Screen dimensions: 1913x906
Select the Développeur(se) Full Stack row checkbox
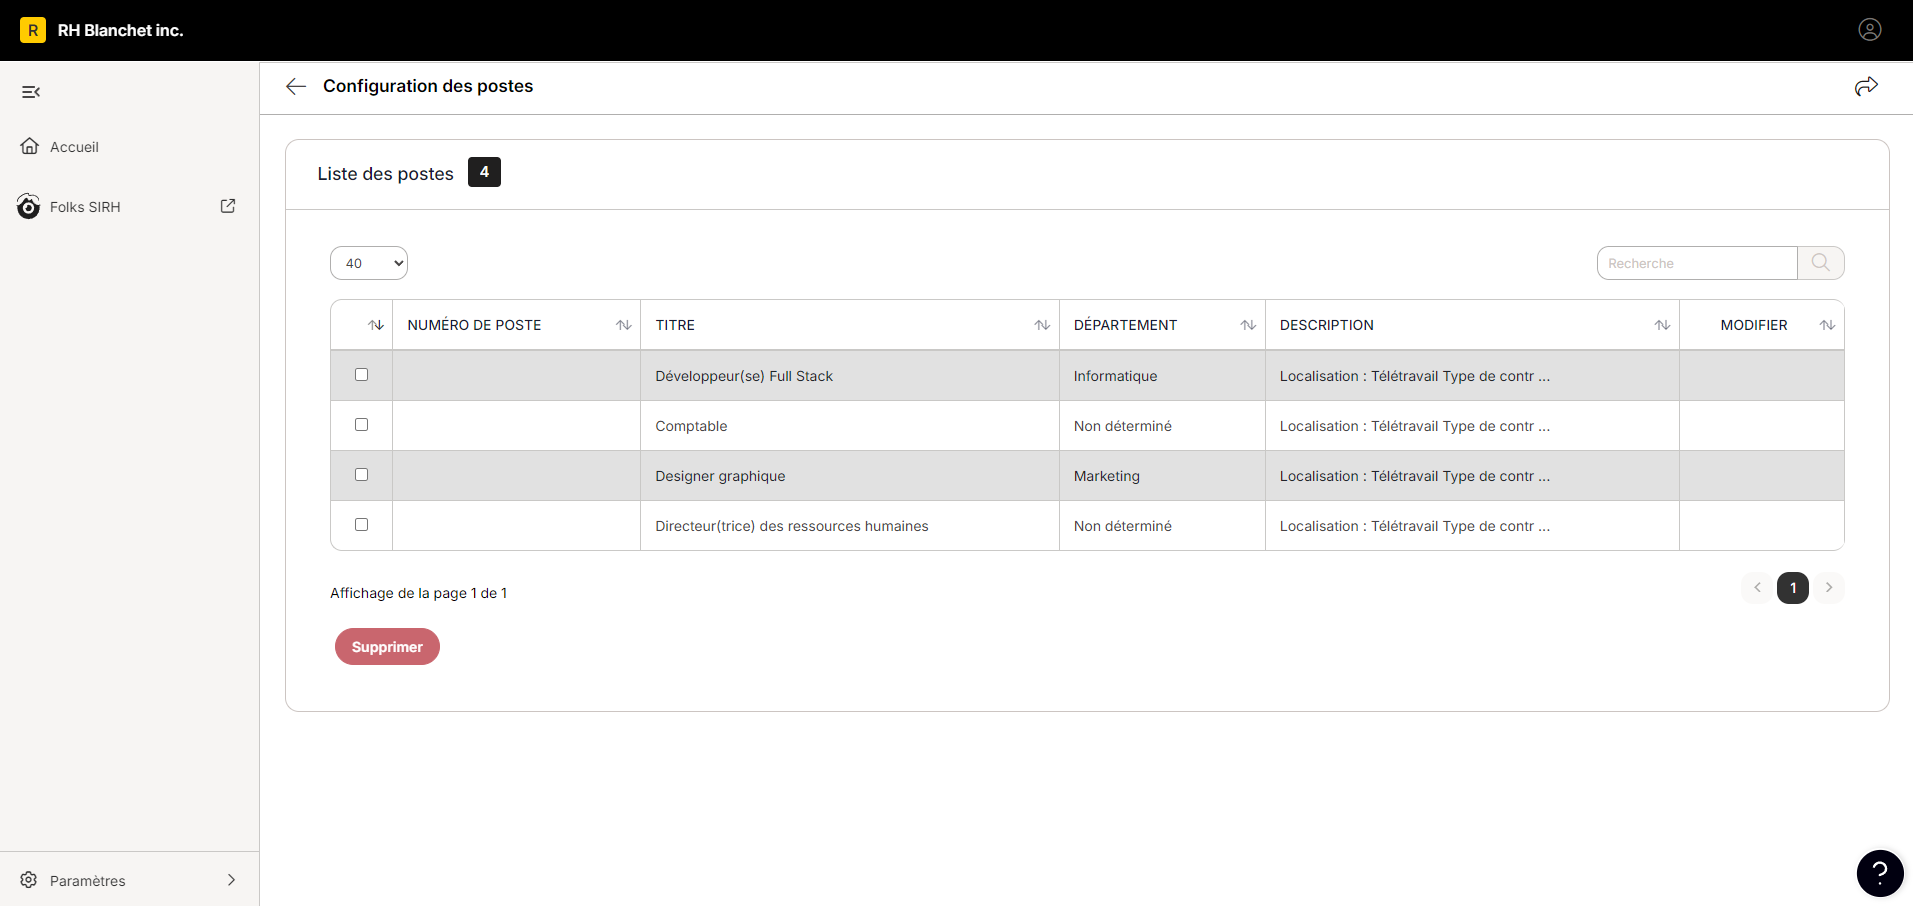[362, 375]
